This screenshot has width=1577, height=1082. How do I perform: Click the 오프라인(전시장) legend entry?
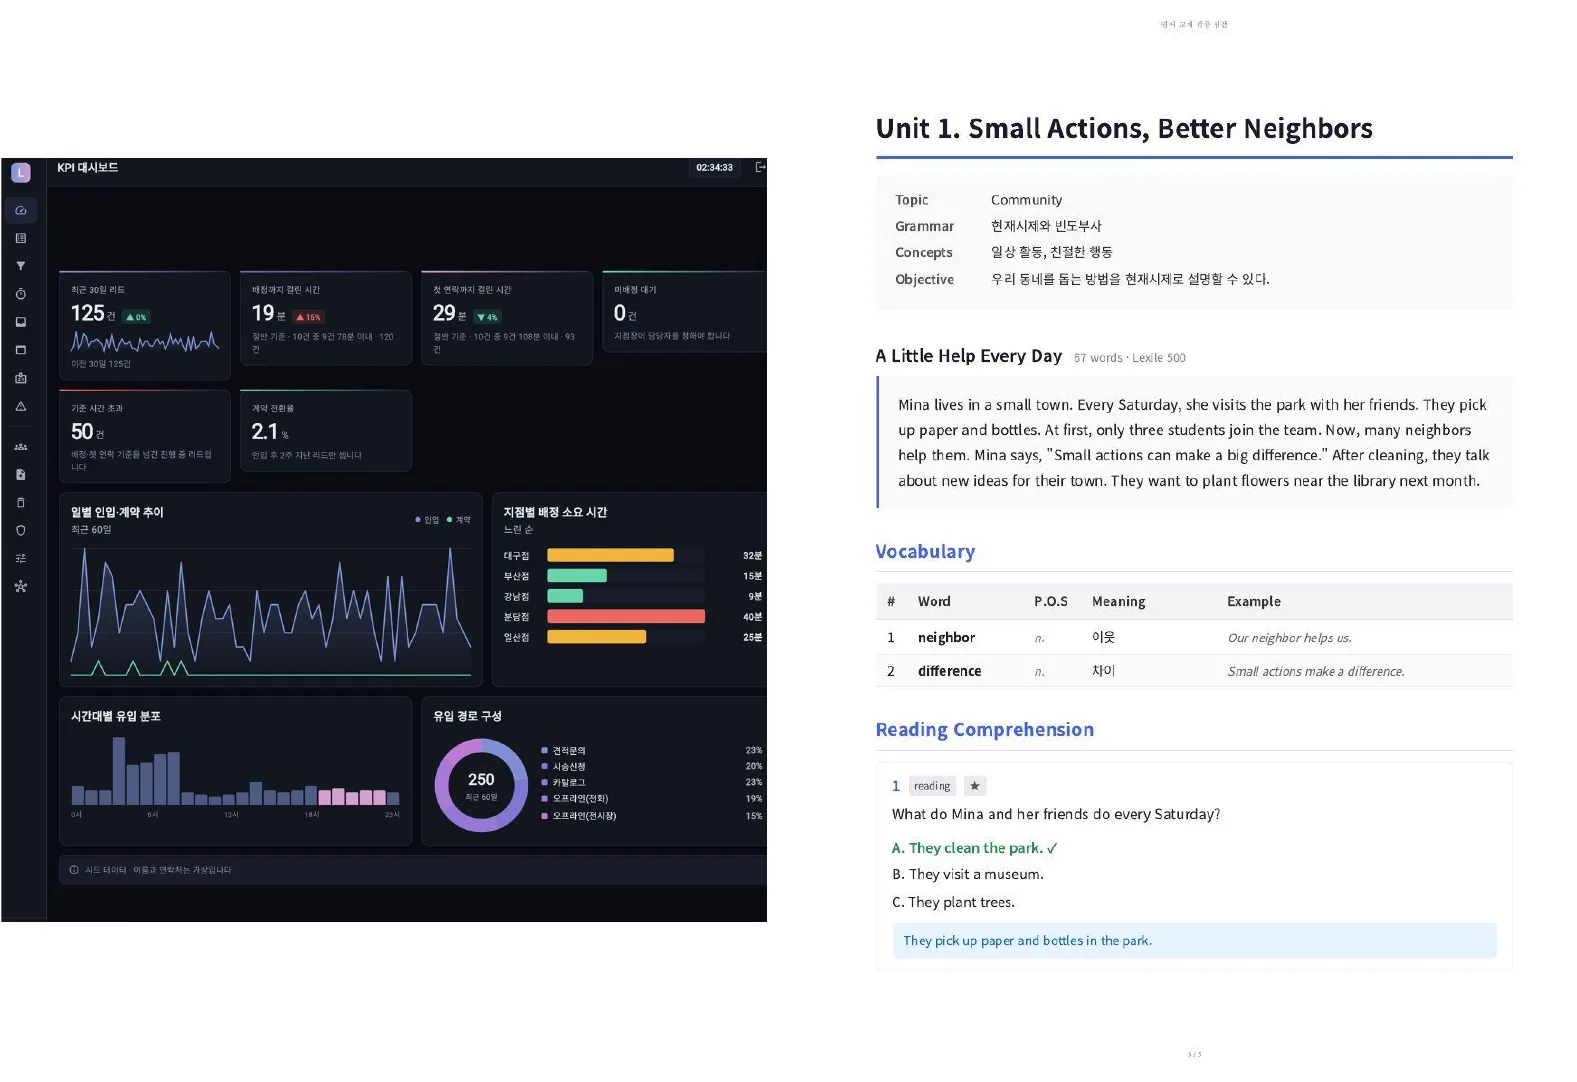579,816
